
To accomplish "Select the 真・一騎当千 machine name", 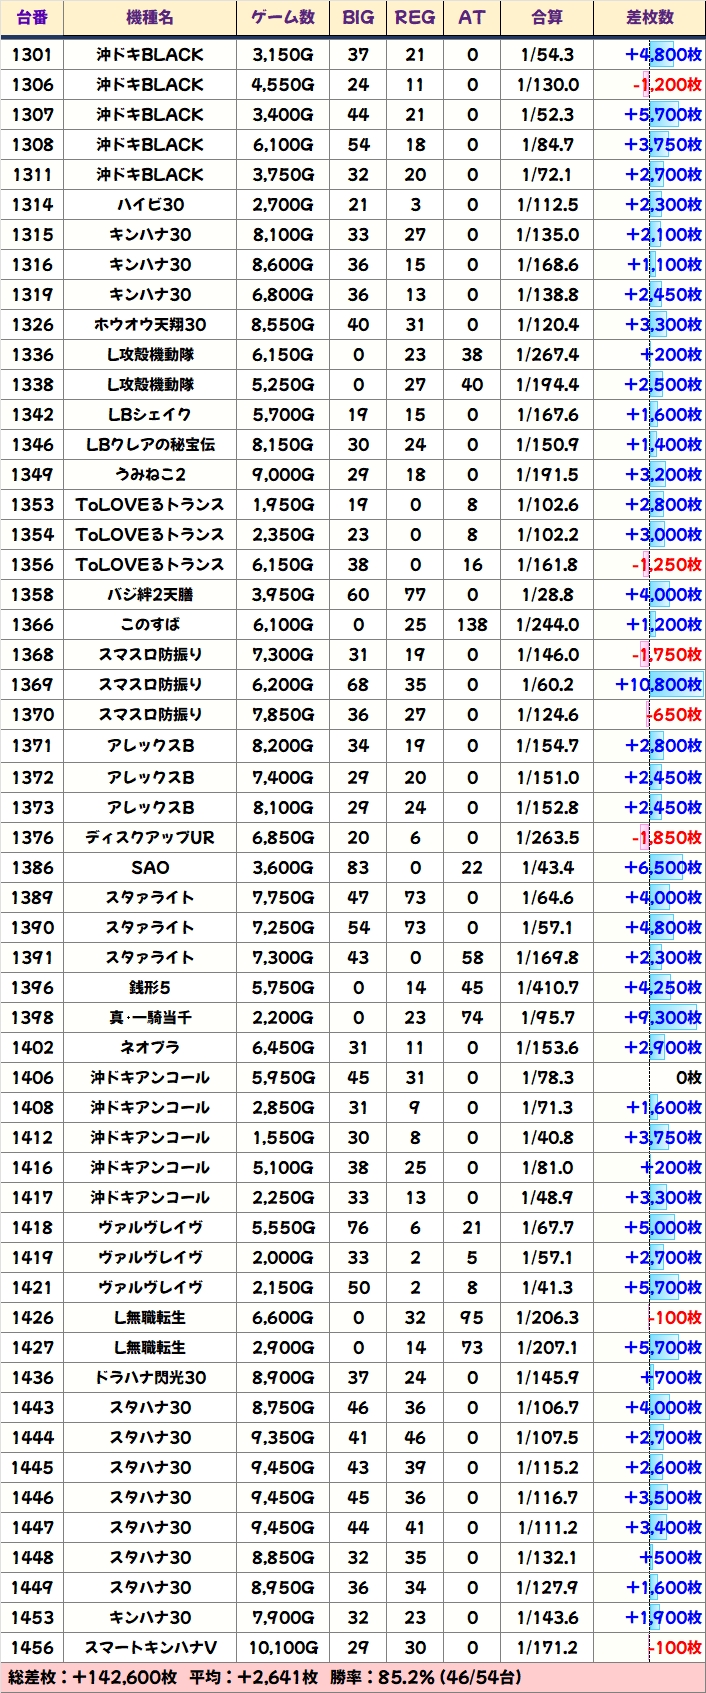I will click(150, 1018).
